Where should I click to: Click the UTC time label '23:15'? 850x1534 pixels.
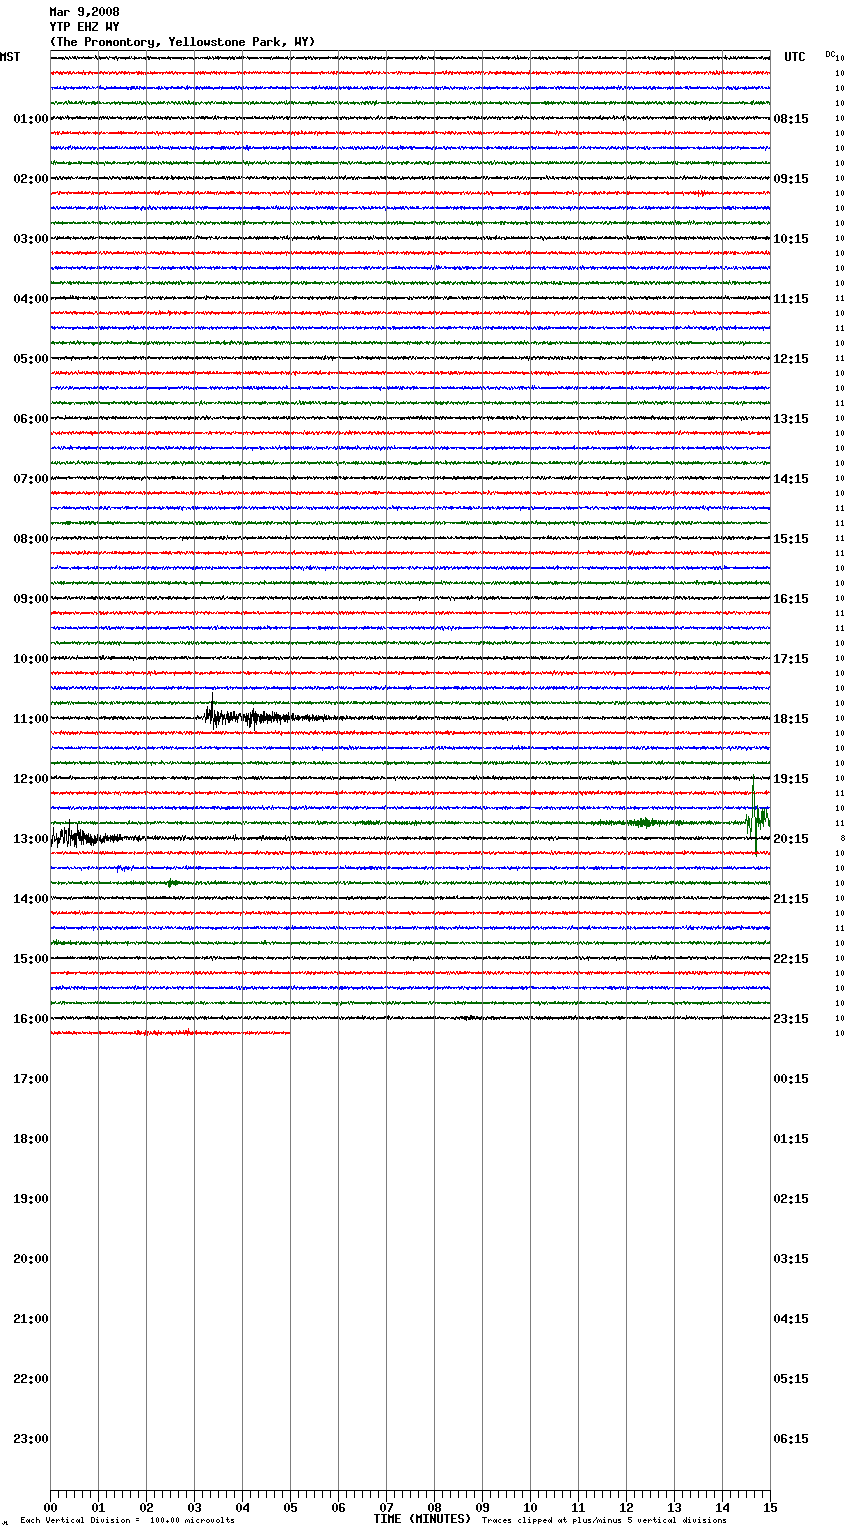coord(791,1019)
